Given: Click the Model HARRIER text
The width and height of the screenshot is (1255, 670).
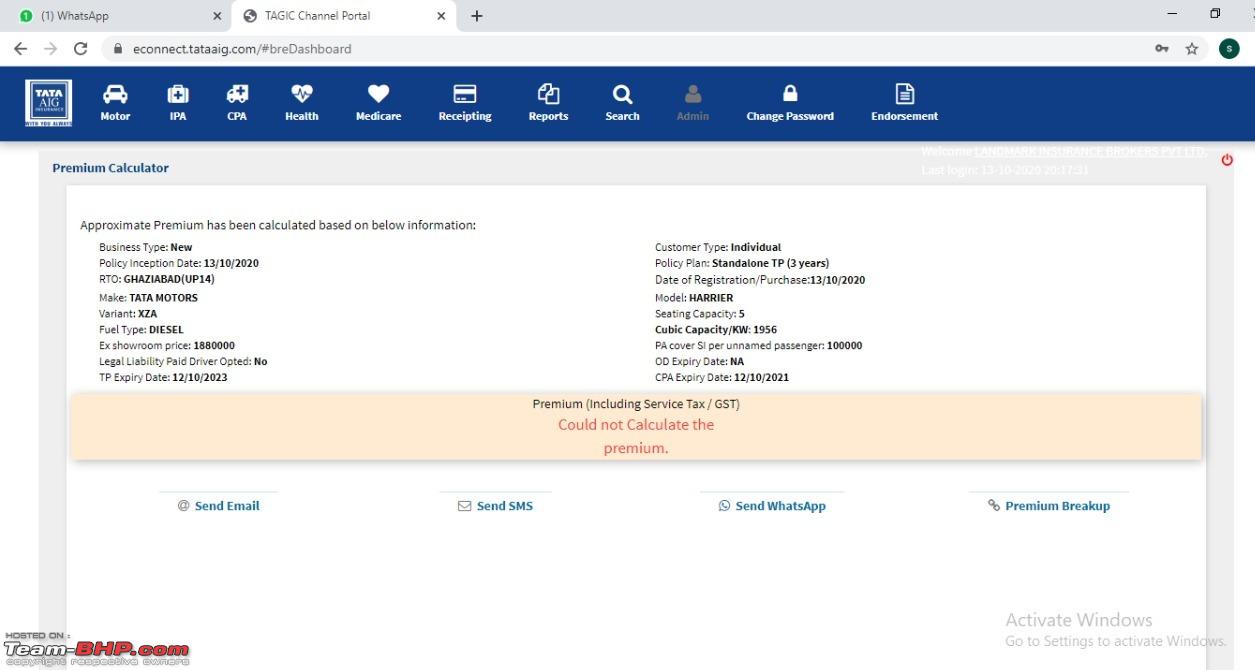Looking at the screenshot, I should pyautogui.click(x=694, y=297).
